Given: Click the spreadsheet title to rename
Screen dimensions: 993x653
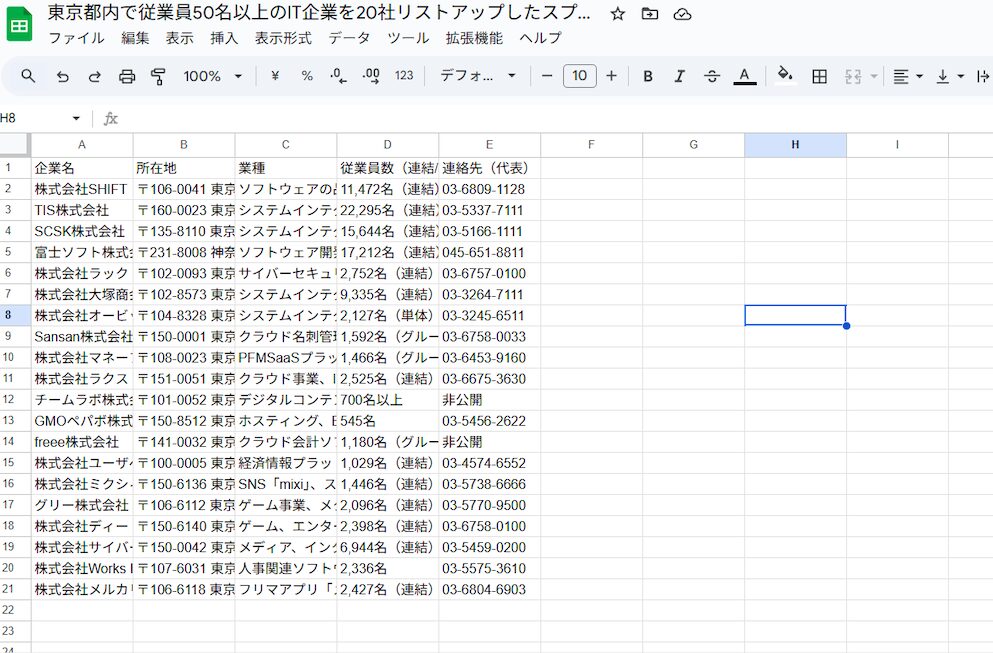Looking at the screenshot, I should pyautogui.click(x=319, y=13).
